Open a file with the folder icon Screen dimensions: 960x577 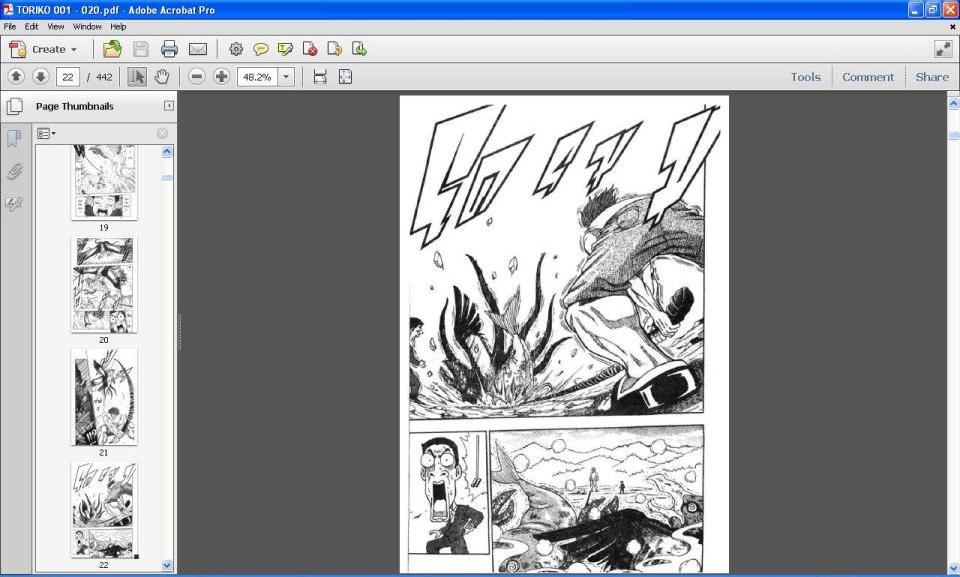point(112,49)
